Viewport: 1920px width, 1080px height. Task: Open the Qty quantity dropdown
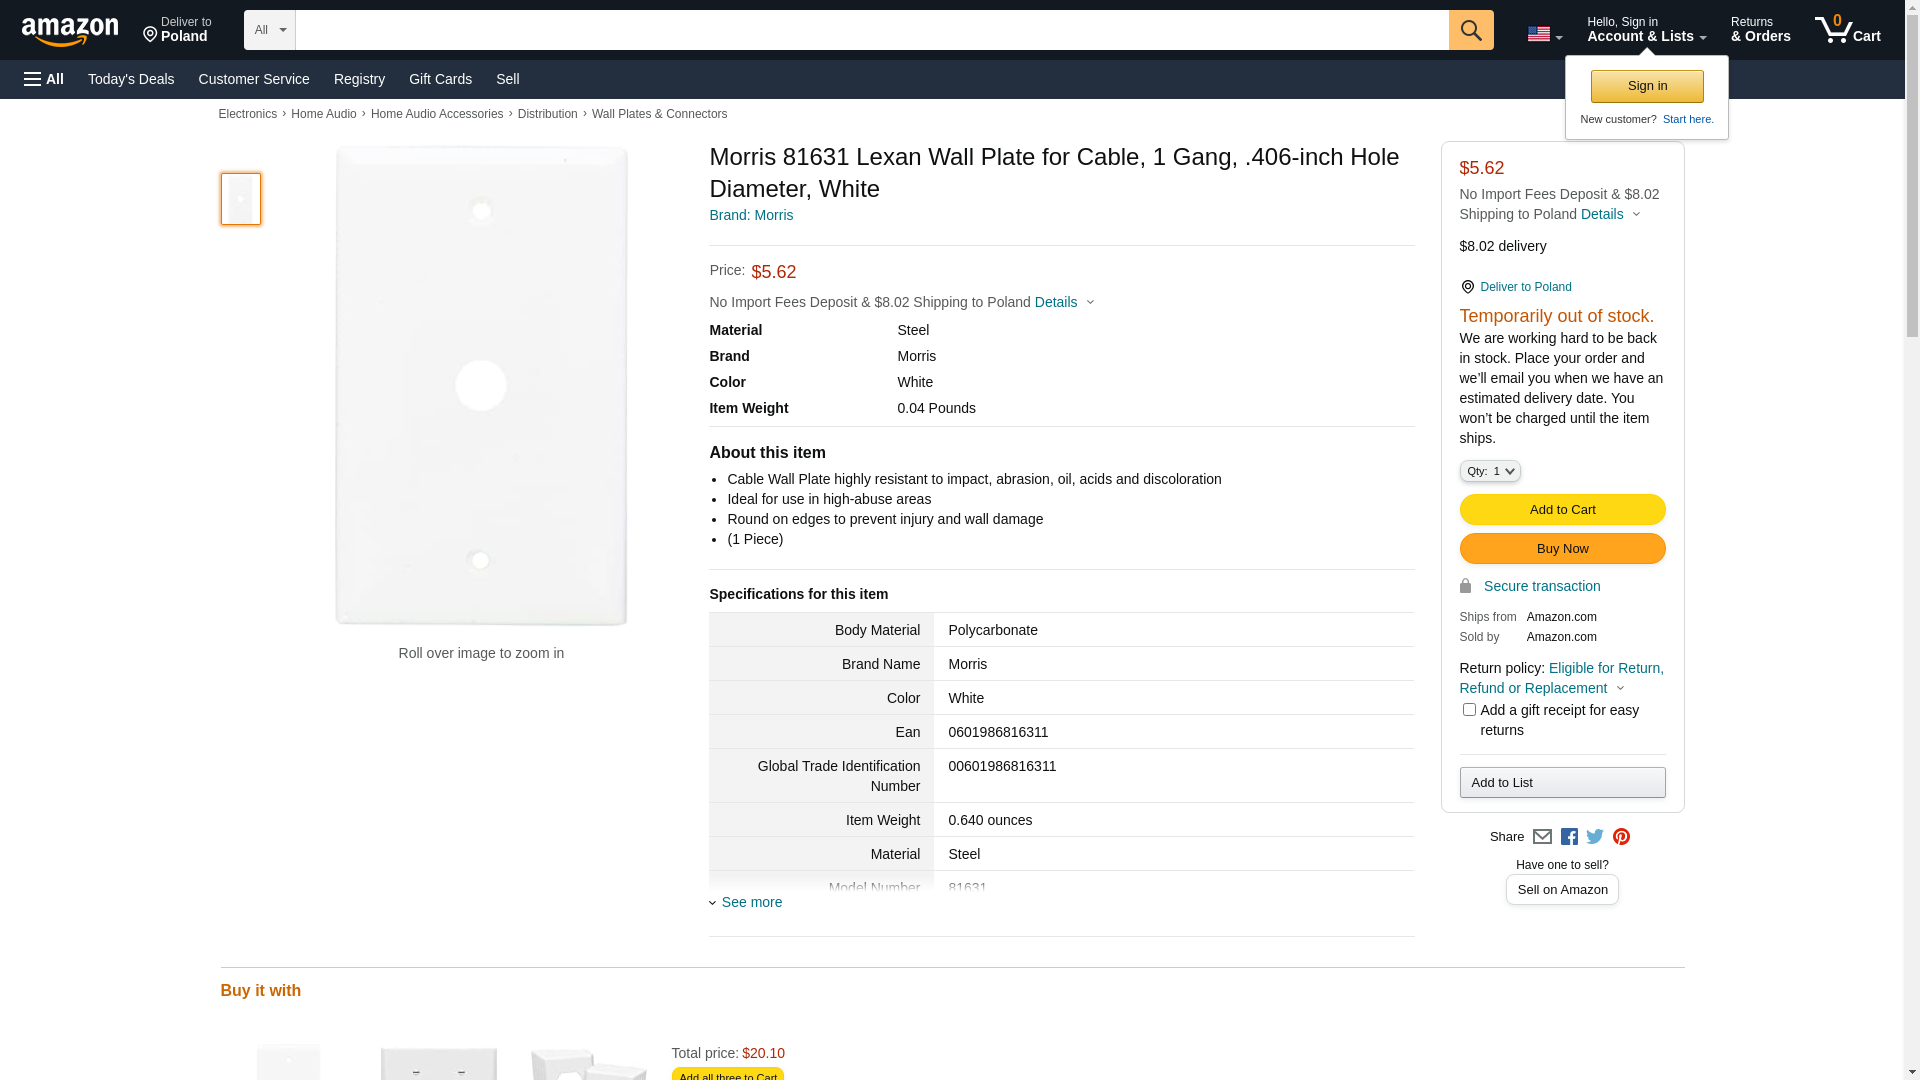[x=1489, y=471]
